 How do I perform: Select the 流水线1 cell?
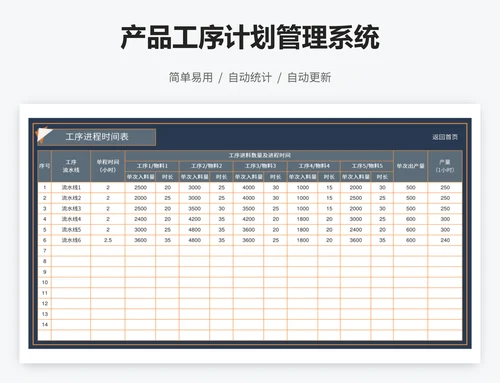pyautogui.click(x=71, y=187)
